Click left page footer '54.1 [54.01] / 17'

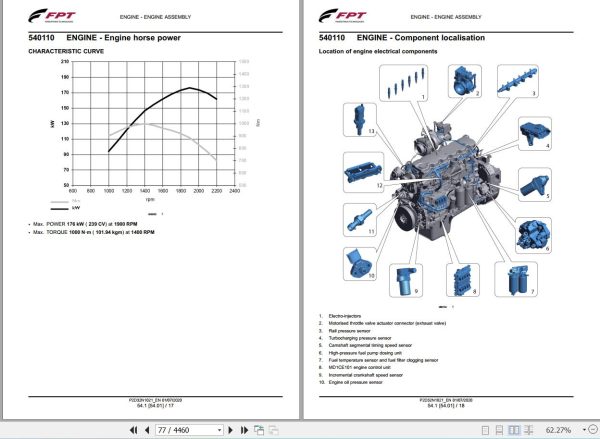pyautogui.click(x=155, y=405)
